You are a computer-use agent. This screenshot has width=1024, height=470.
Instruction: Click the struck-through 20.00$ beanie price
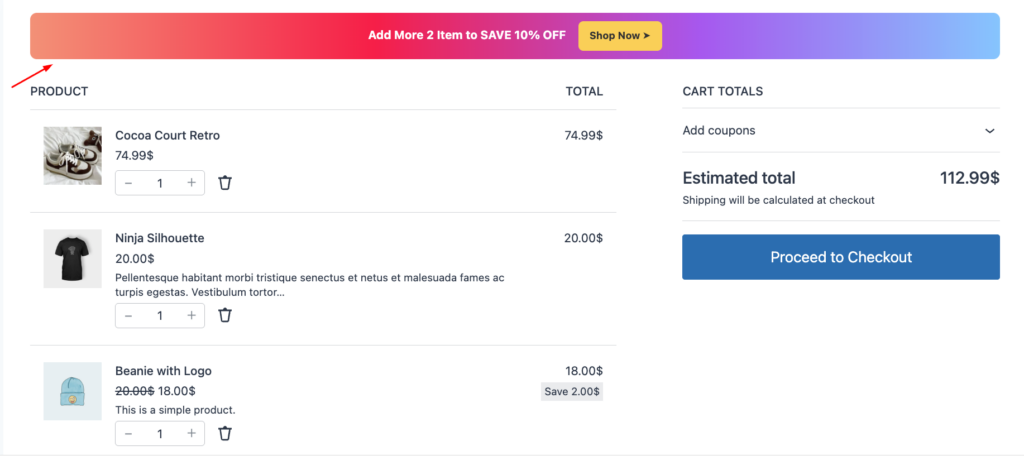135,391
